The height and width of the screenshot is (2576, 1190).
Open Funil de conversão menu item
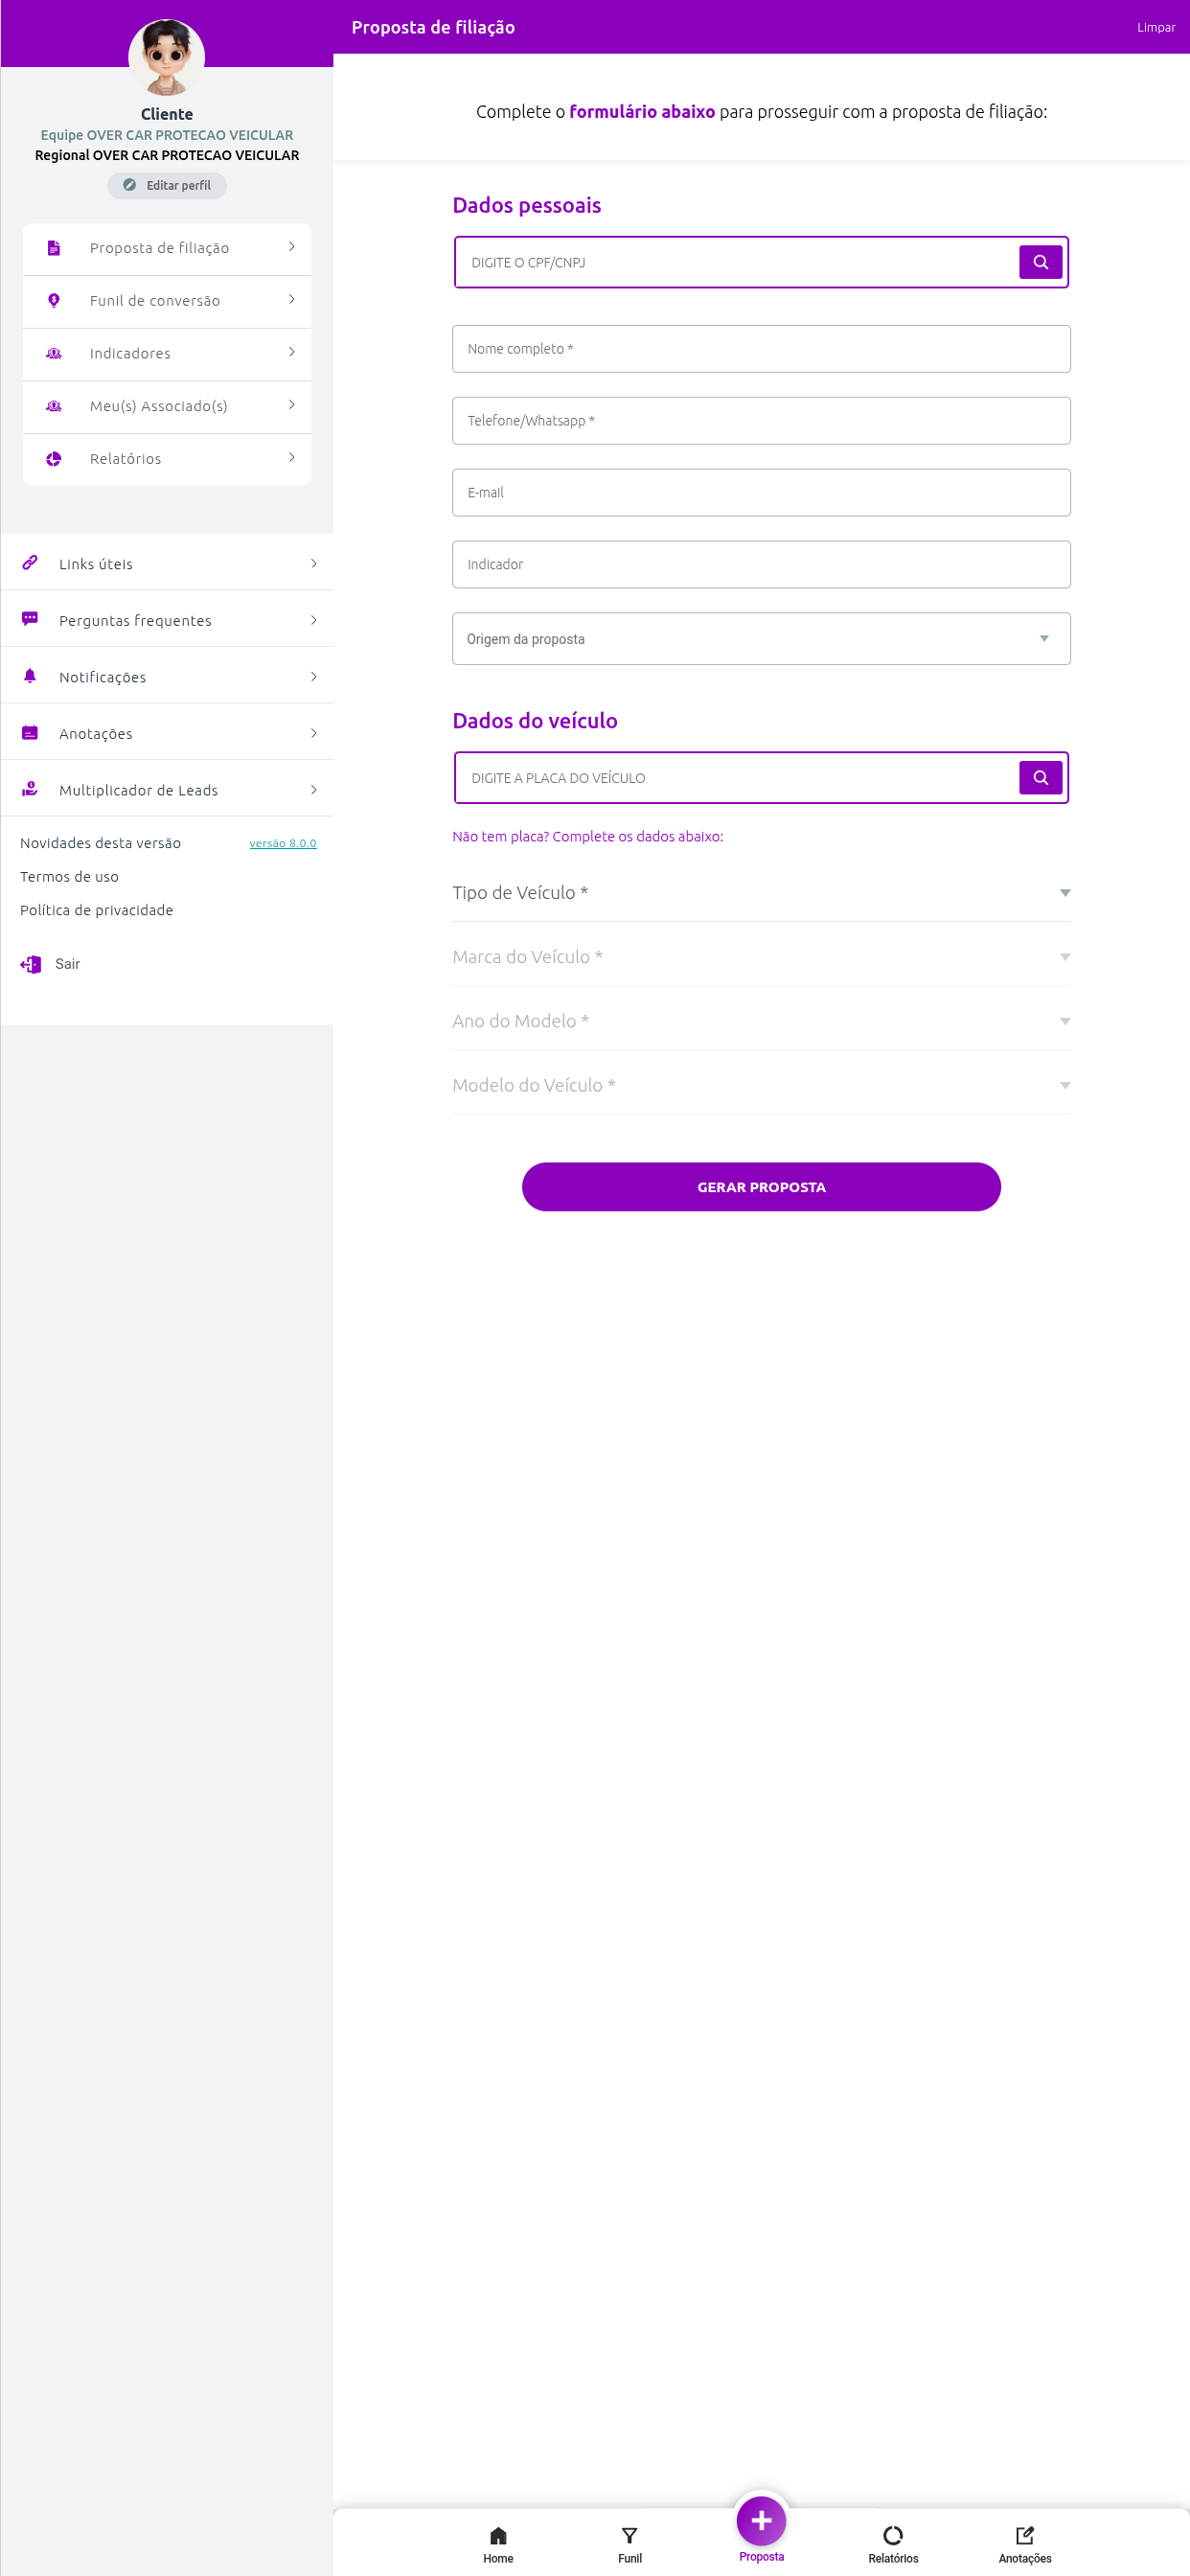(x=167, y=301)
